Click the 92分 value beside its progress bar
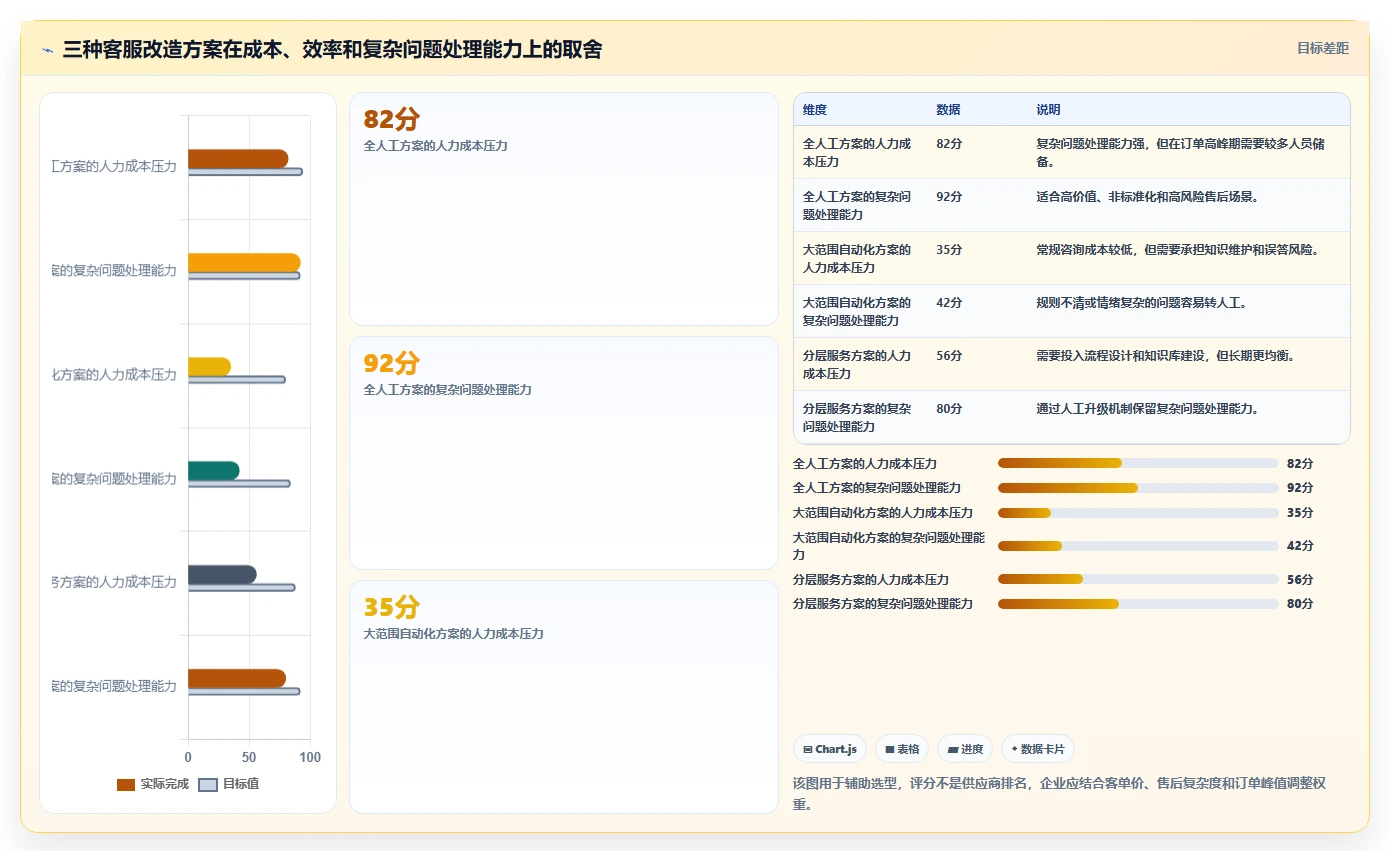The height and width of the screenshot is (851, 1390). [1300, 488]
